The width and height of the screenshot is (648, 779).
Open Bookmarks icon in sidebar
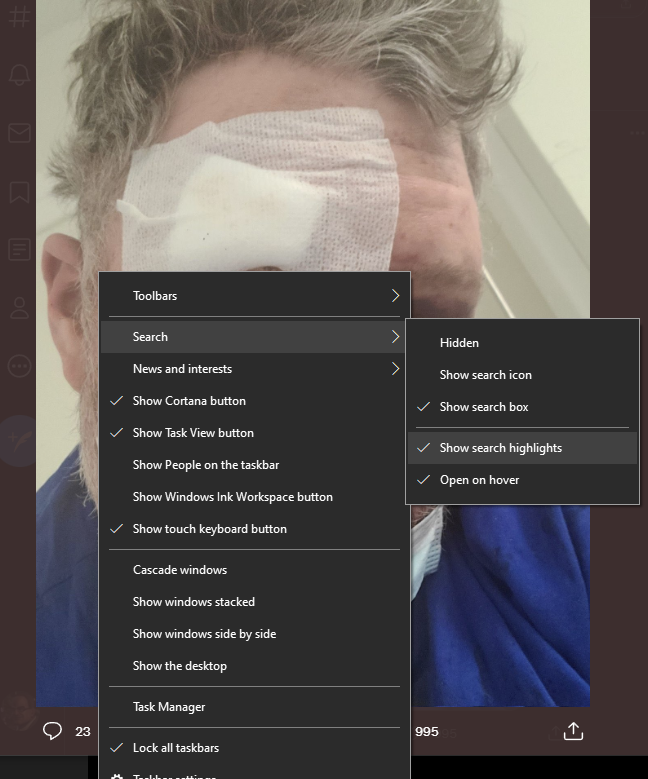[19, 192]
